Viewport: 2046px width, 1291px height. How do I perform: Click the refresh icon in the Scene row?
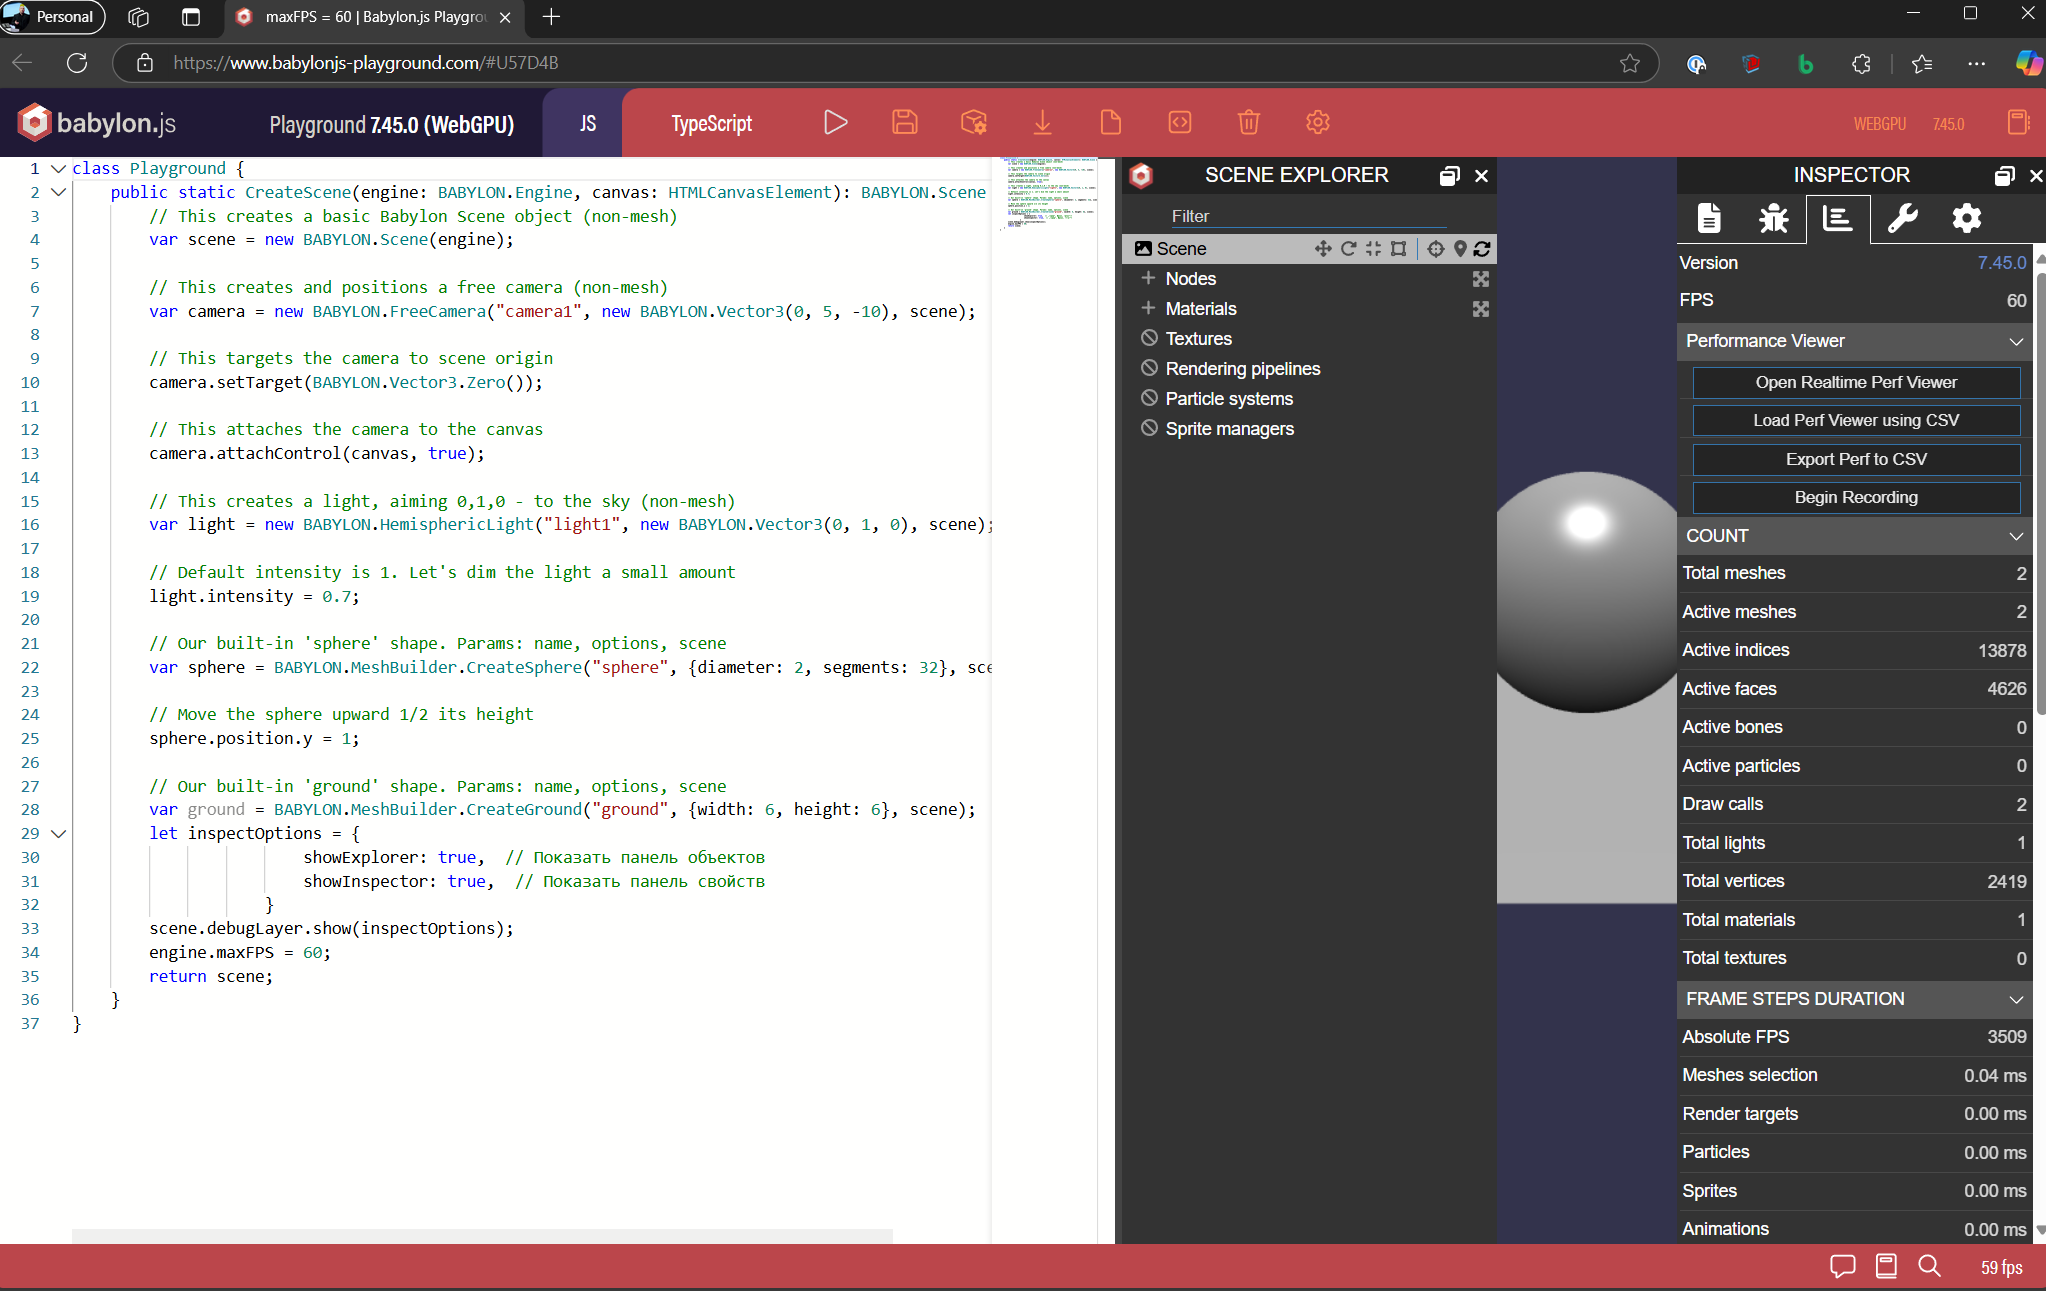pyautogui.click(x=1482, y=249)
